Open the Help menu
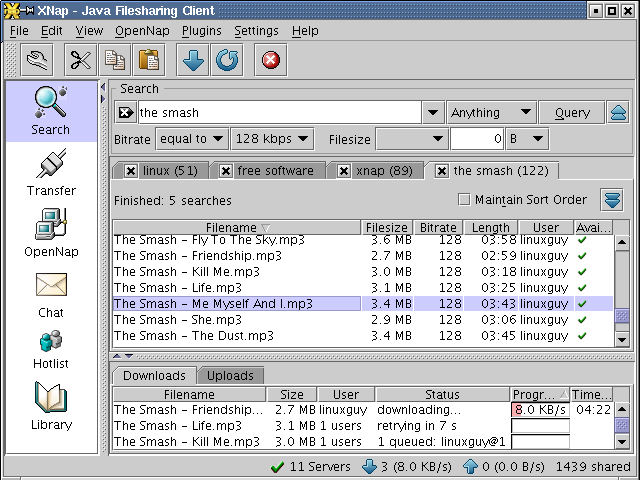Screen dimensions: 640x480 305,31
